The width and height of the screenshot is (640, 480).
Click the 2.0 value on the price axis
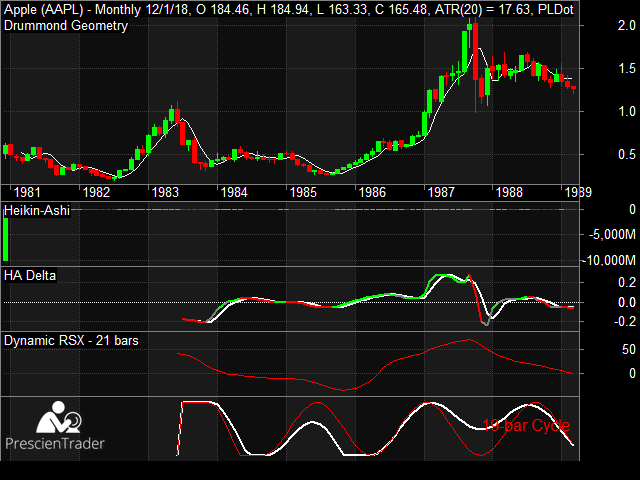click(x=627, y=26)
